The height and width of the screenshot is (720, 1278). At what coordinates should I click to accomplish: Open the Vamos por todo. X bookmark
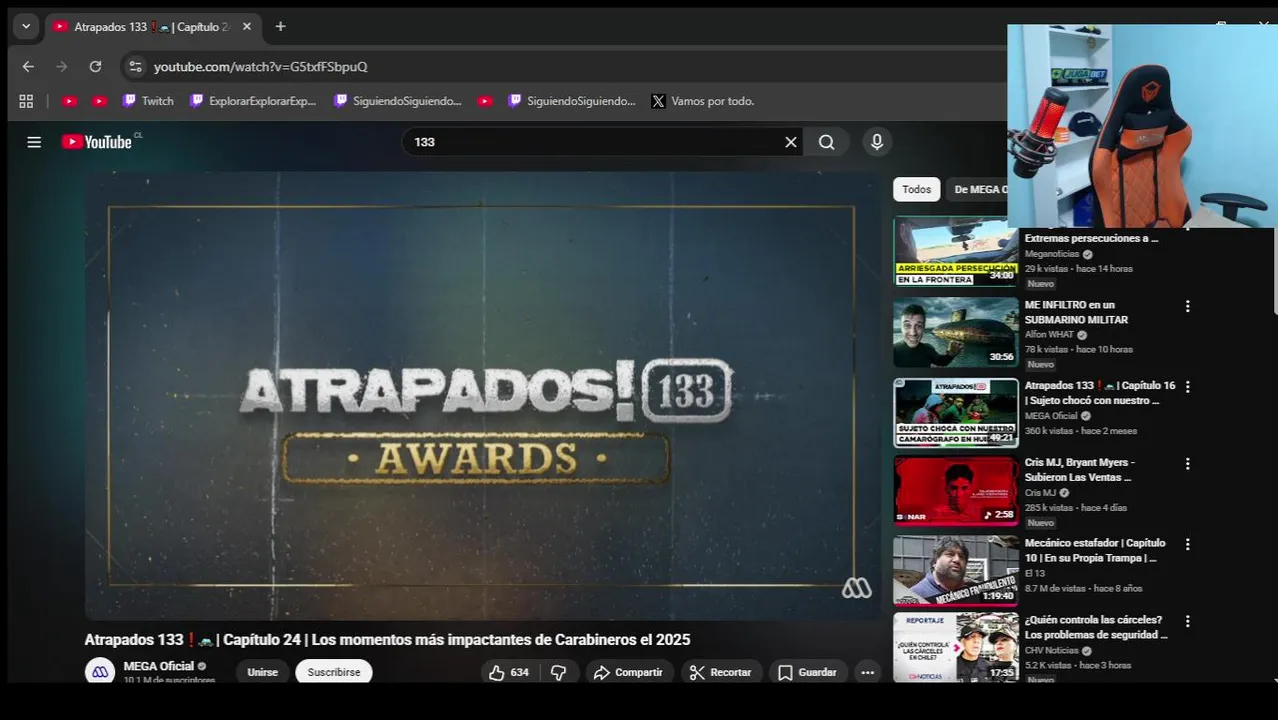click(703, 101)
